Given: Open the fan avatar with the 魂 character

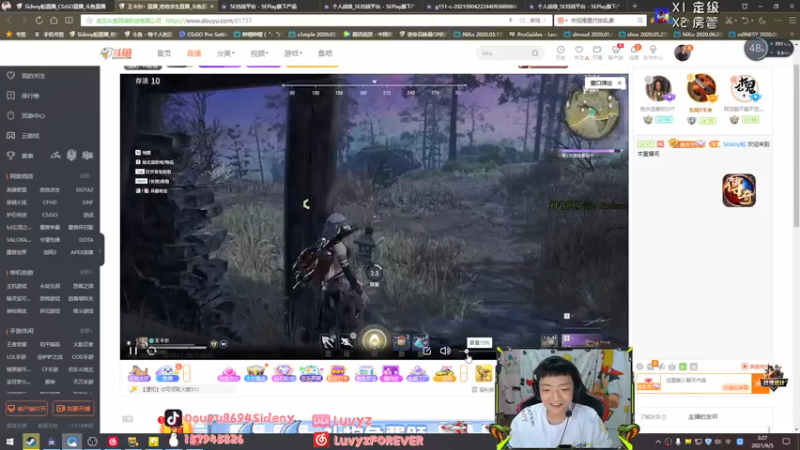Looking at the screenshot, I should 744,89.
